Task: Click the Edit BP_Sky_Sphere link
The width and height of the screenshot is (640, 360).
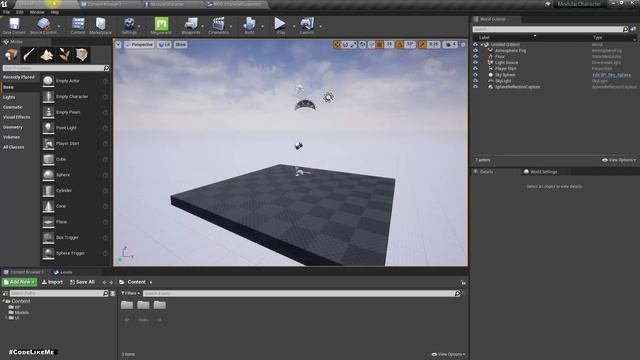Action: (611, 75)
